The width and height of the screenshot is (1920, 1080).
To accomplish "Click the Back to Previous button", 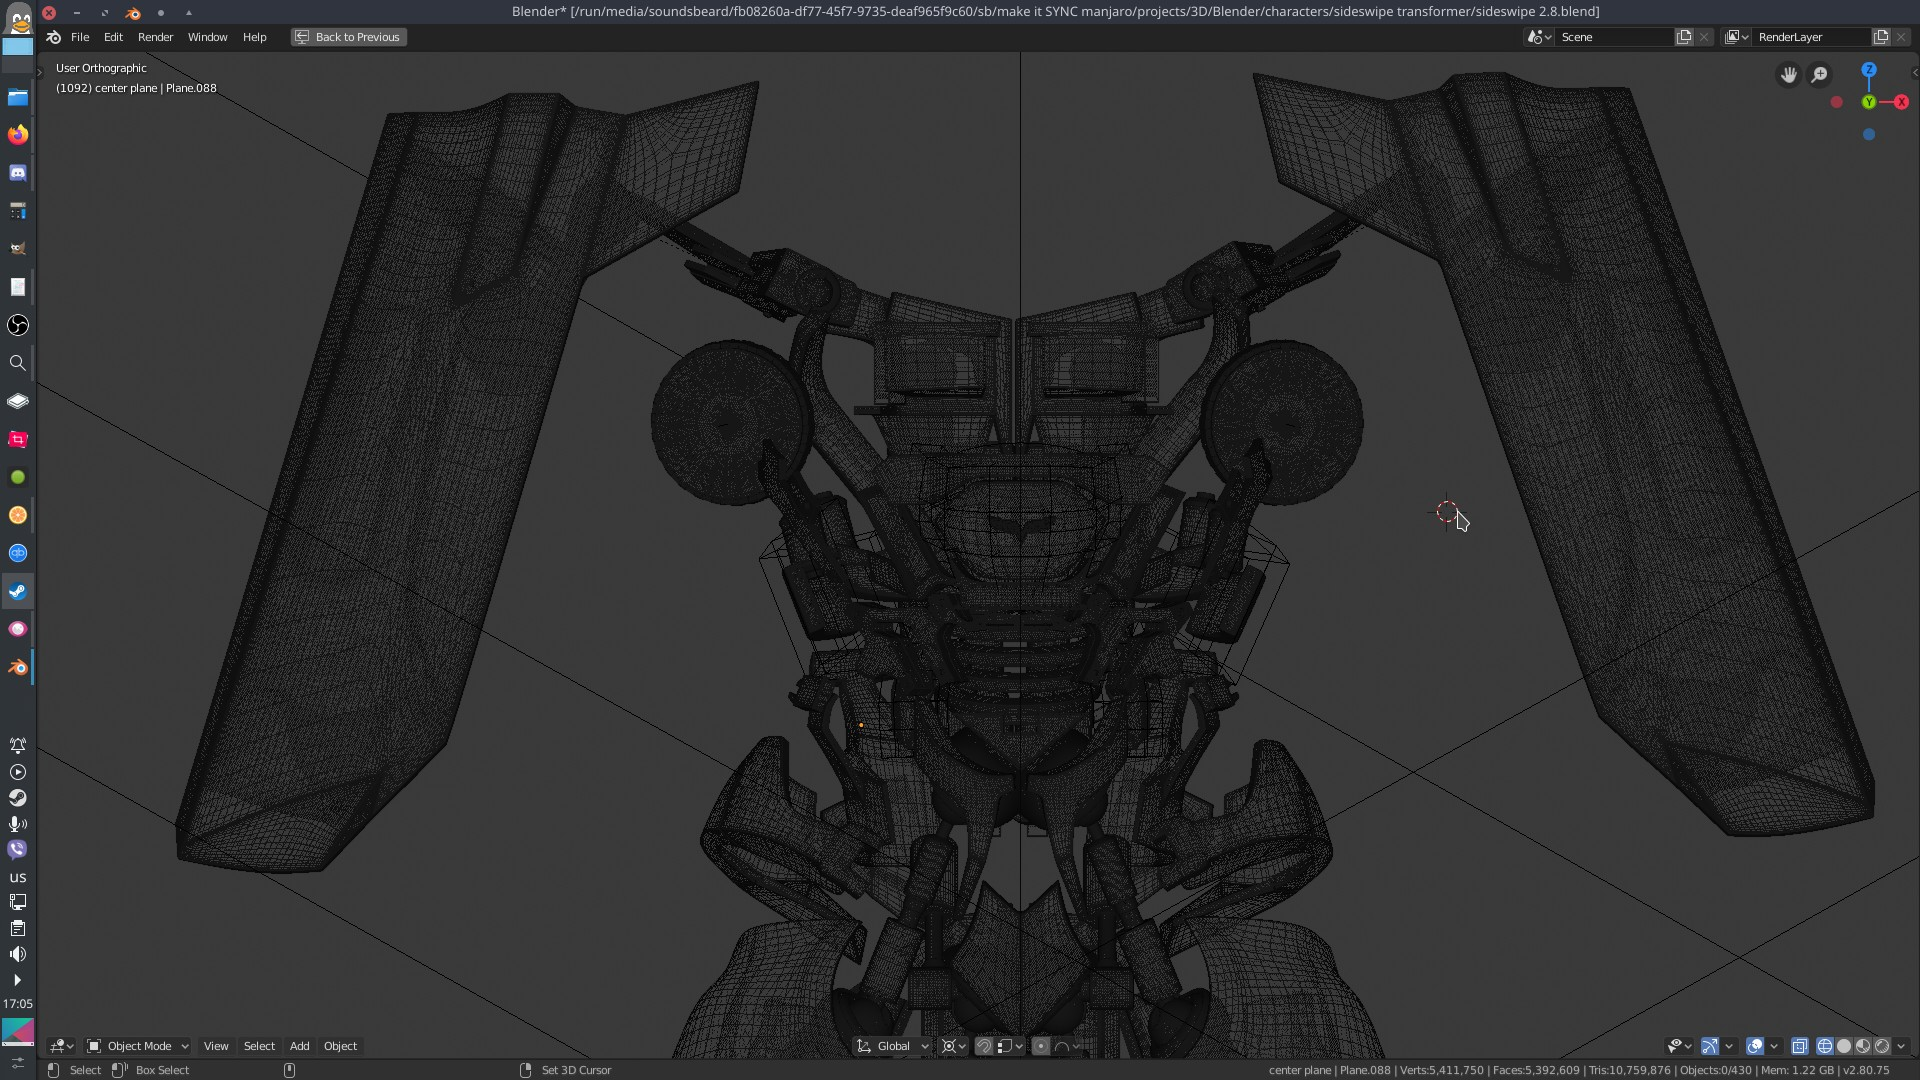I will tap(348, 37).
